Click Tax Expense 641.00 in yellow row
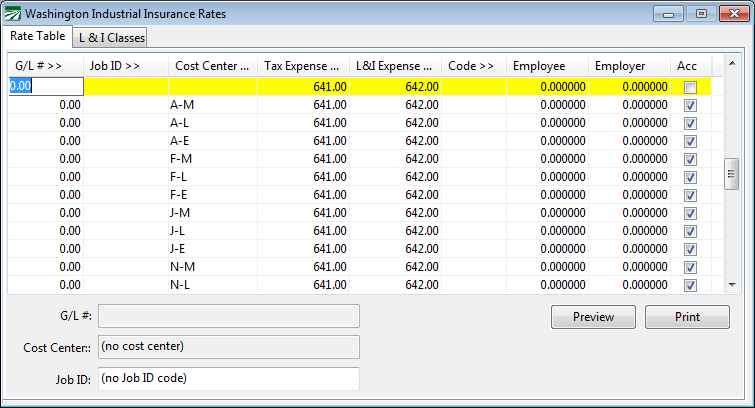 click(303, 87)
